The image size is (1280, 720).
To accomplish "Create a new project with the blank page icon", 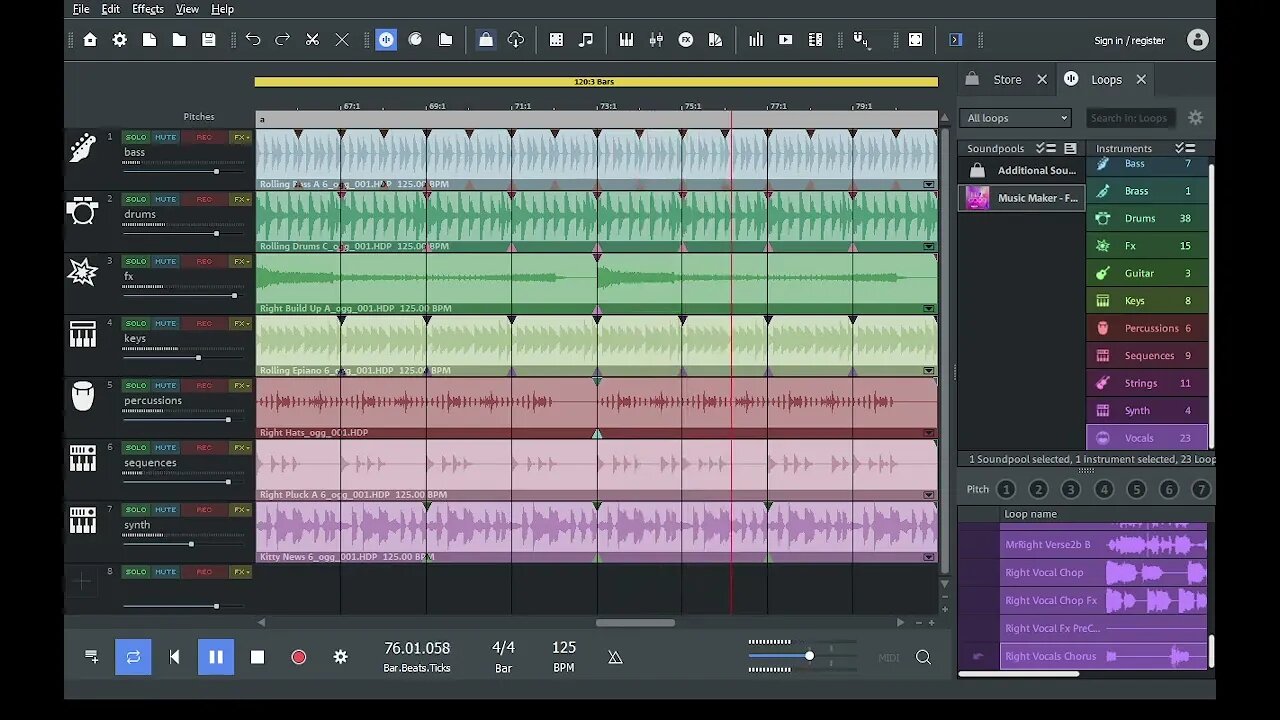I will coord(149,40).
